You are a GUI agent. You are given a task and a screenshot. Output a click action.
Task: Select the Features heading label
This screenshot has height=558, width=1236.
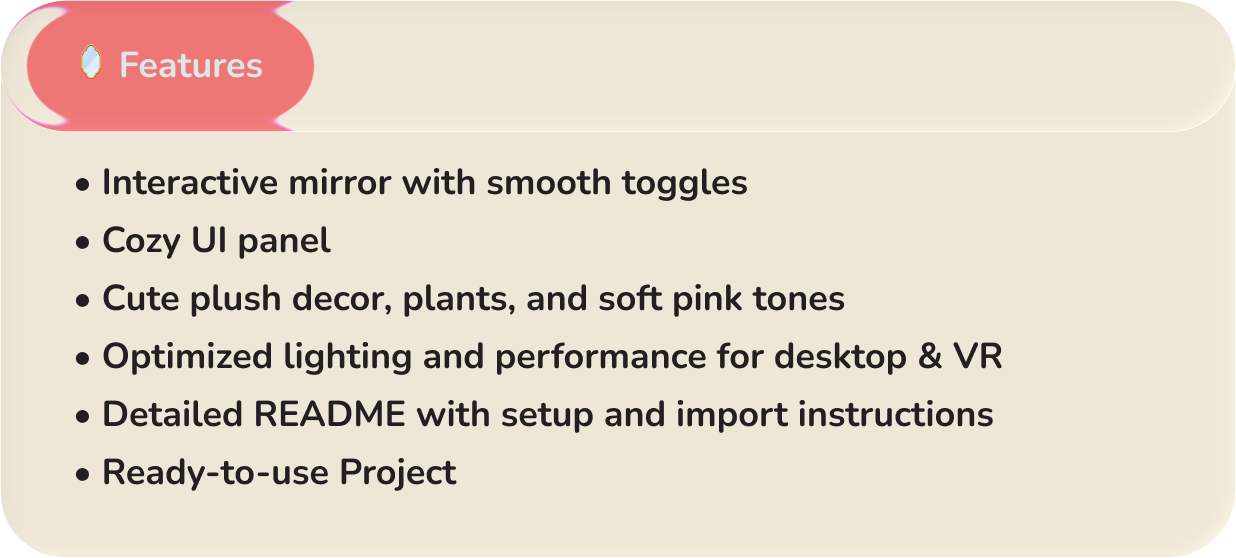[191, 66]
